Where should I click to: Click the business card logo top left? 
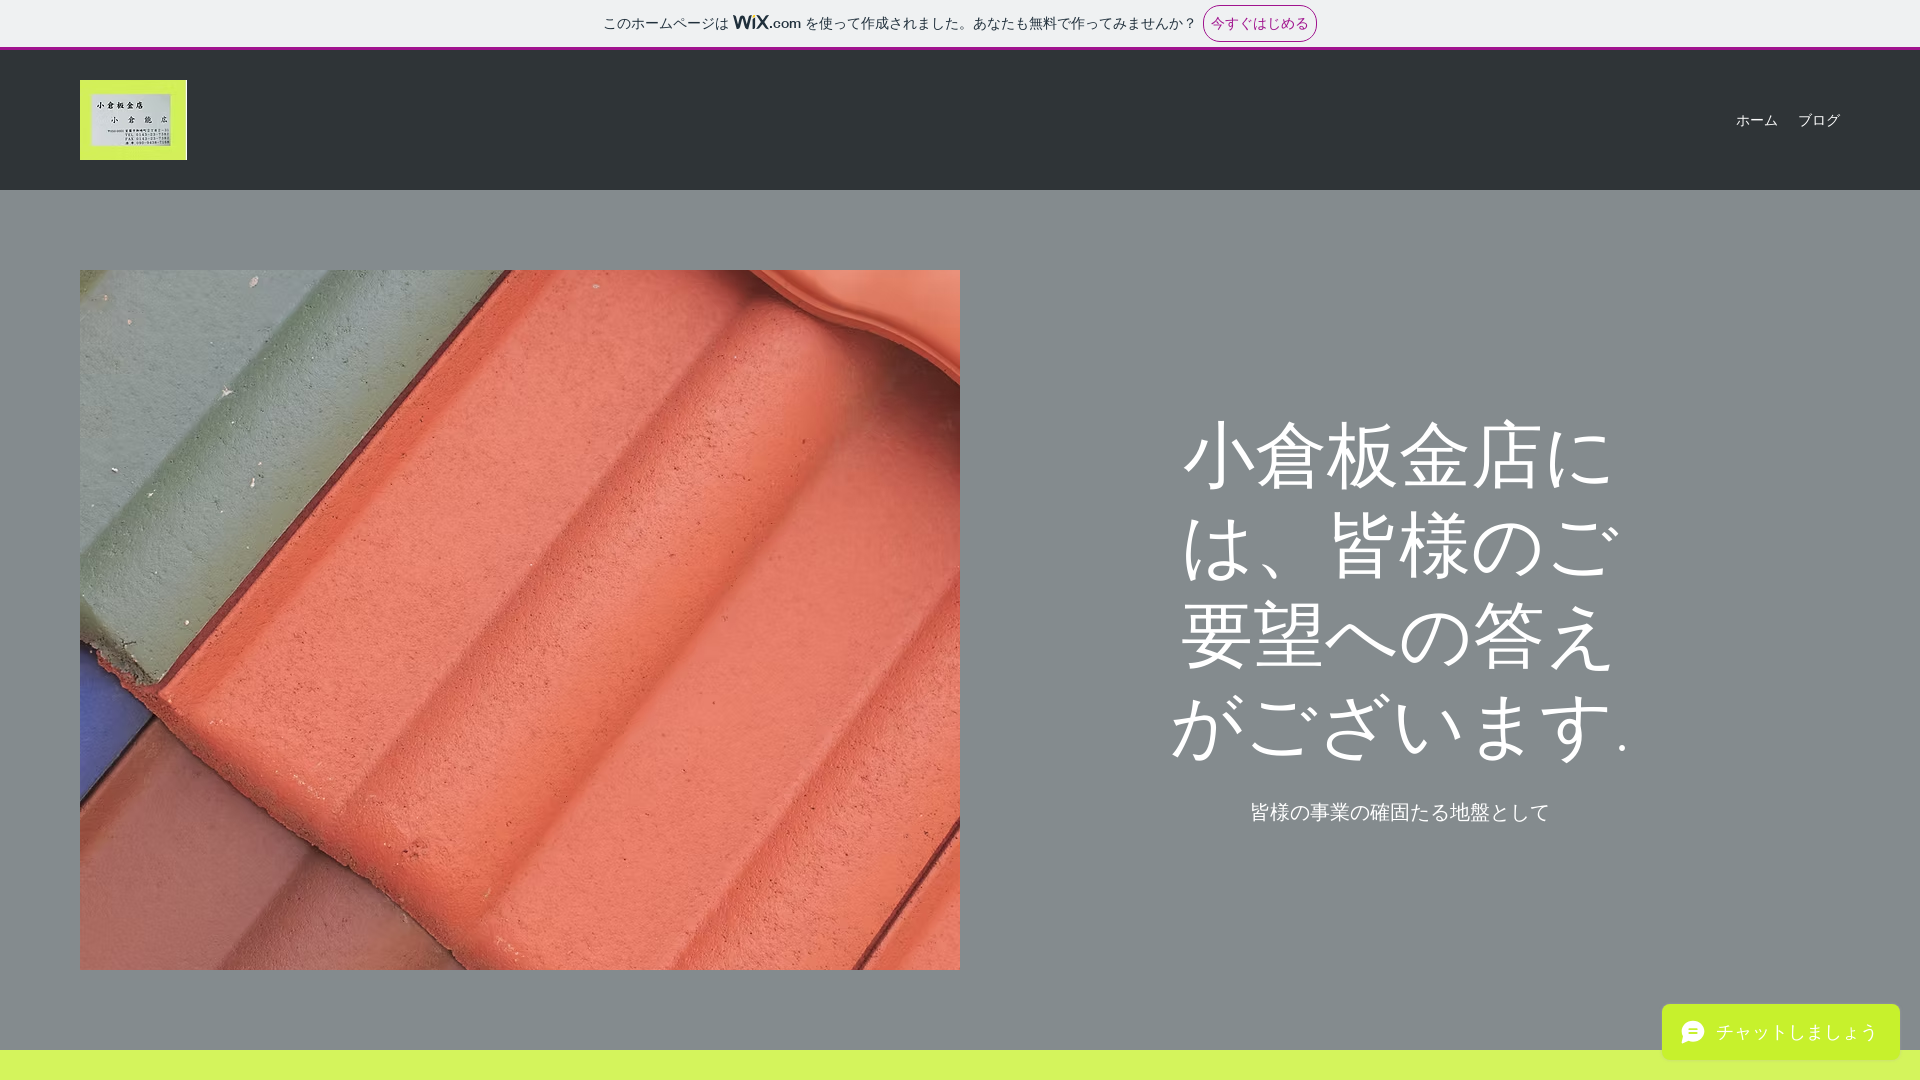click(x=133, y=119)
